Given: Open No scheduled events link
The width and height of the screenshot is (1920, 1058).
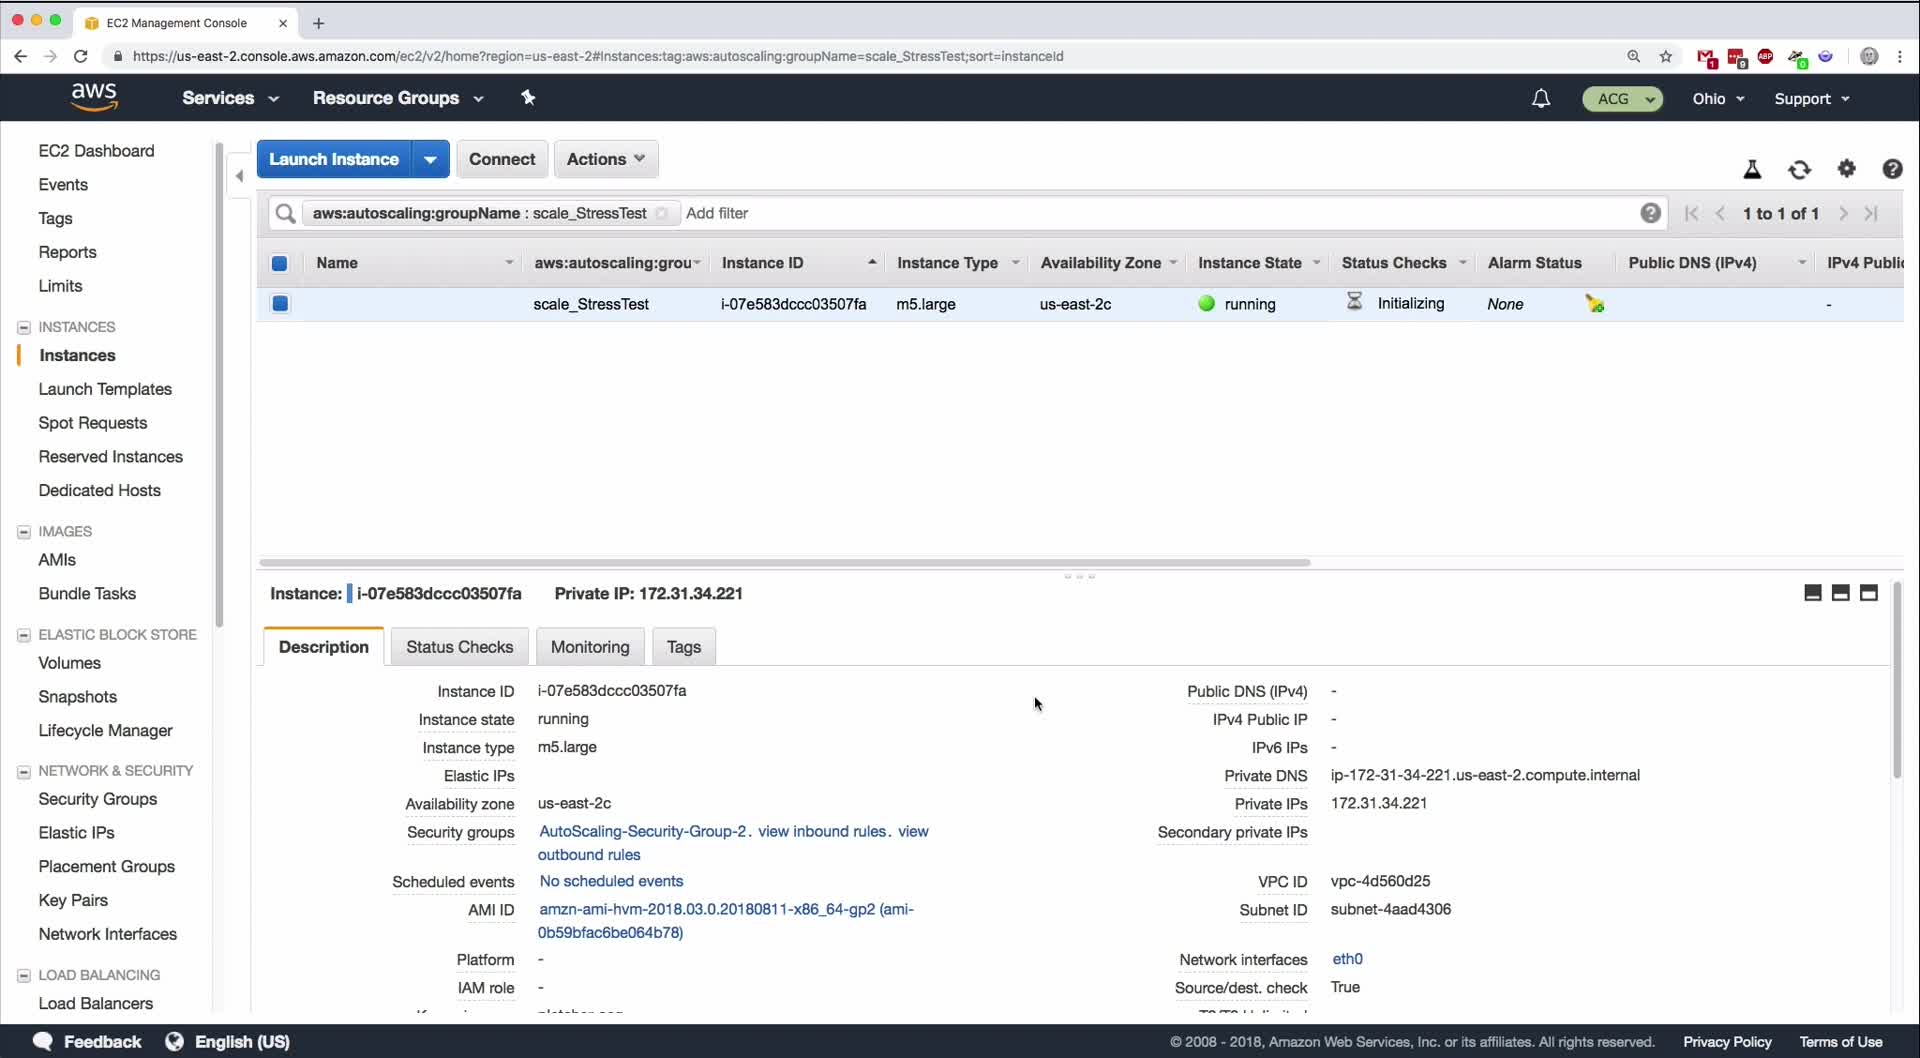Looking at the screenshot, I should point(611,881).
